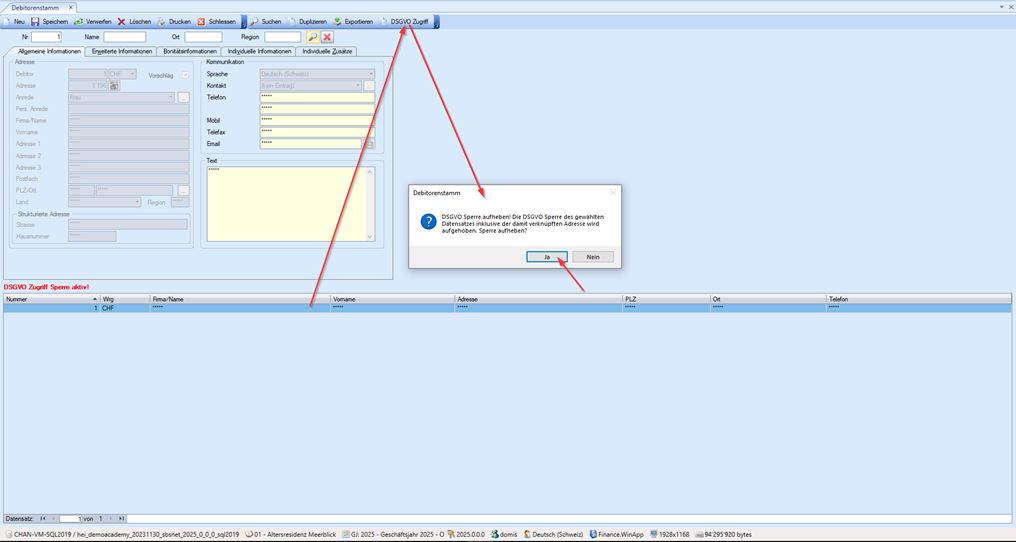Run search with the key icon beside Region
The height and width of the screenshot is (542, 1016).
click(312, 37)
